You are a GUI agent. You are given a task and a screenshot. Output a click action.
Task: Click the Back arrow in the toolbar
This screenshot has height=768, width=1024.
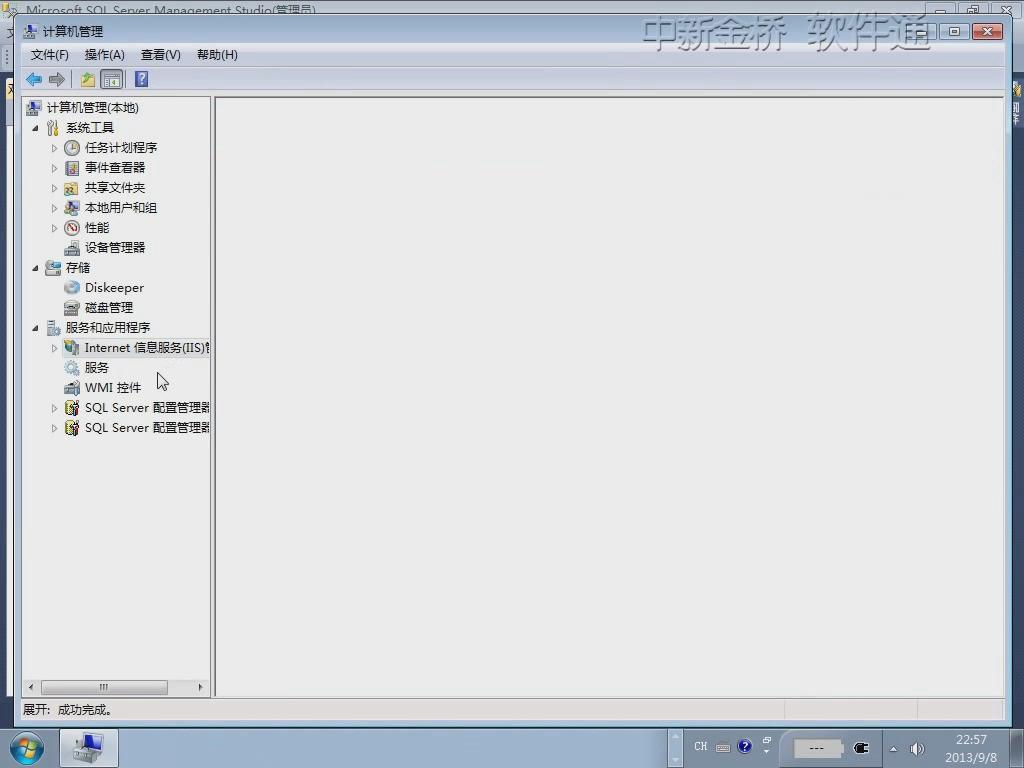point(34,80)
